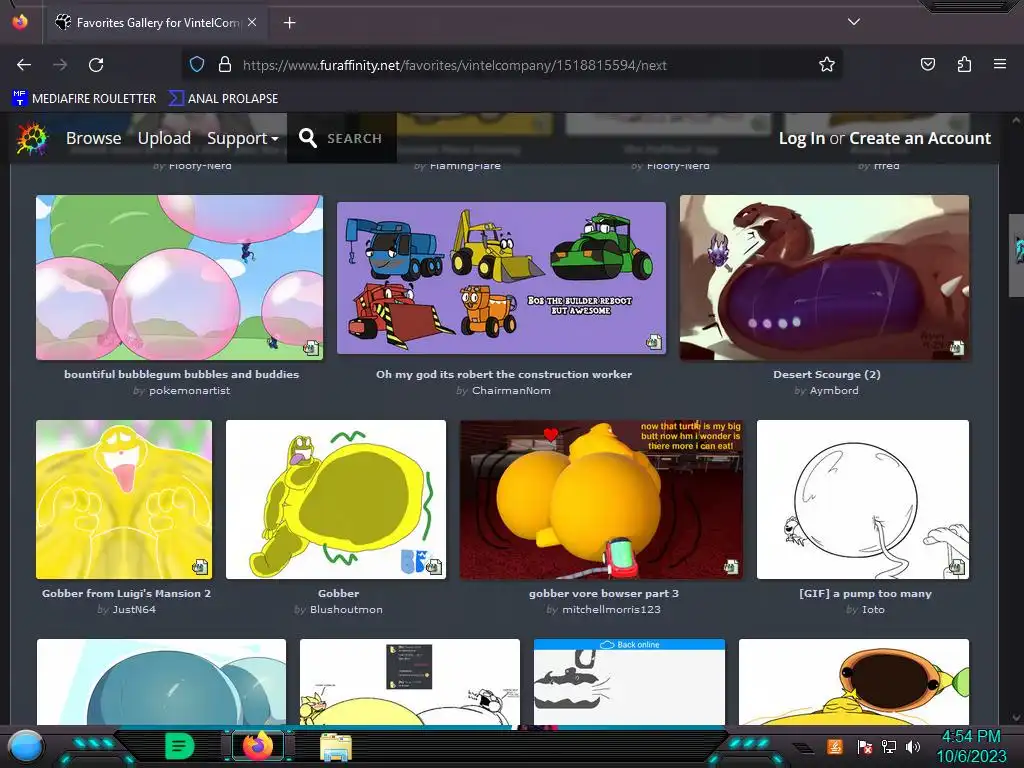
Task: Click the scrollbar down arrow
Action: click(1016, 717)
